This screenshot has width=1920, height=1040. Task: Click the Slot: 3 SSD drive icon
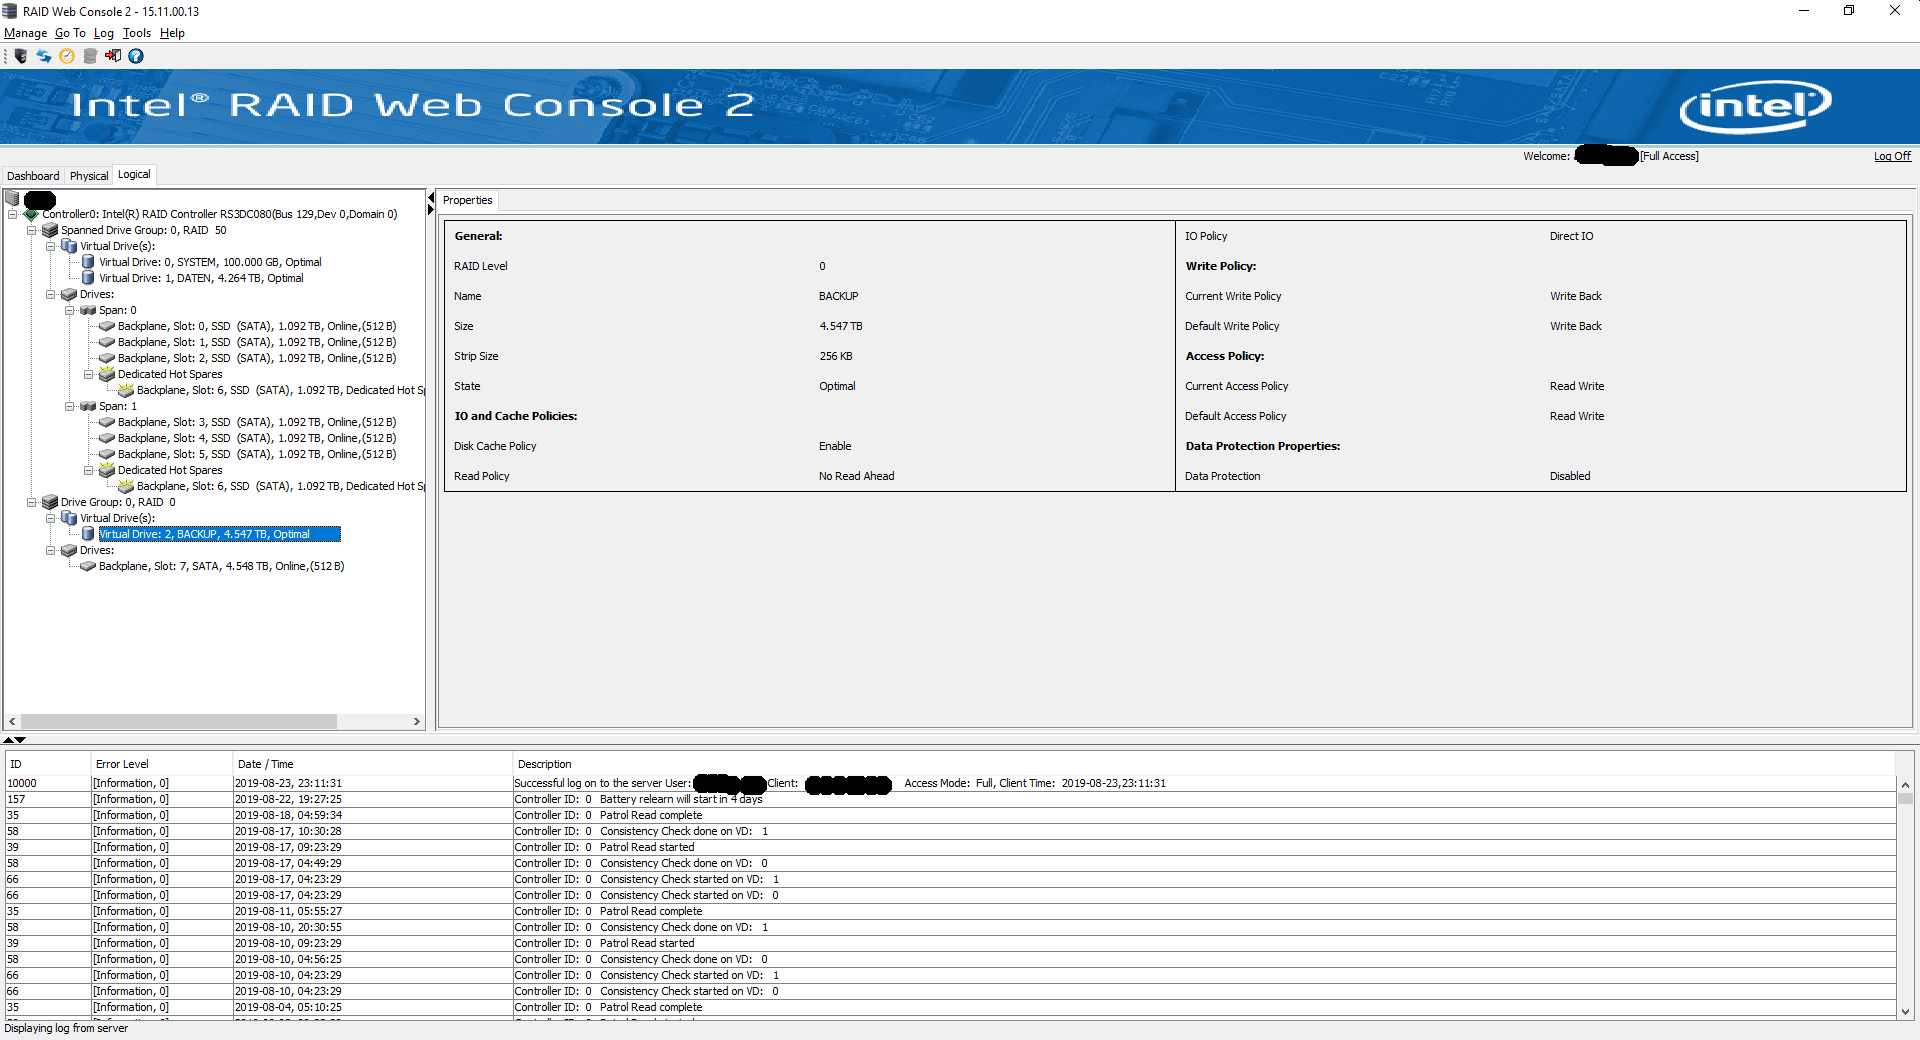click(x=107, y=422)
